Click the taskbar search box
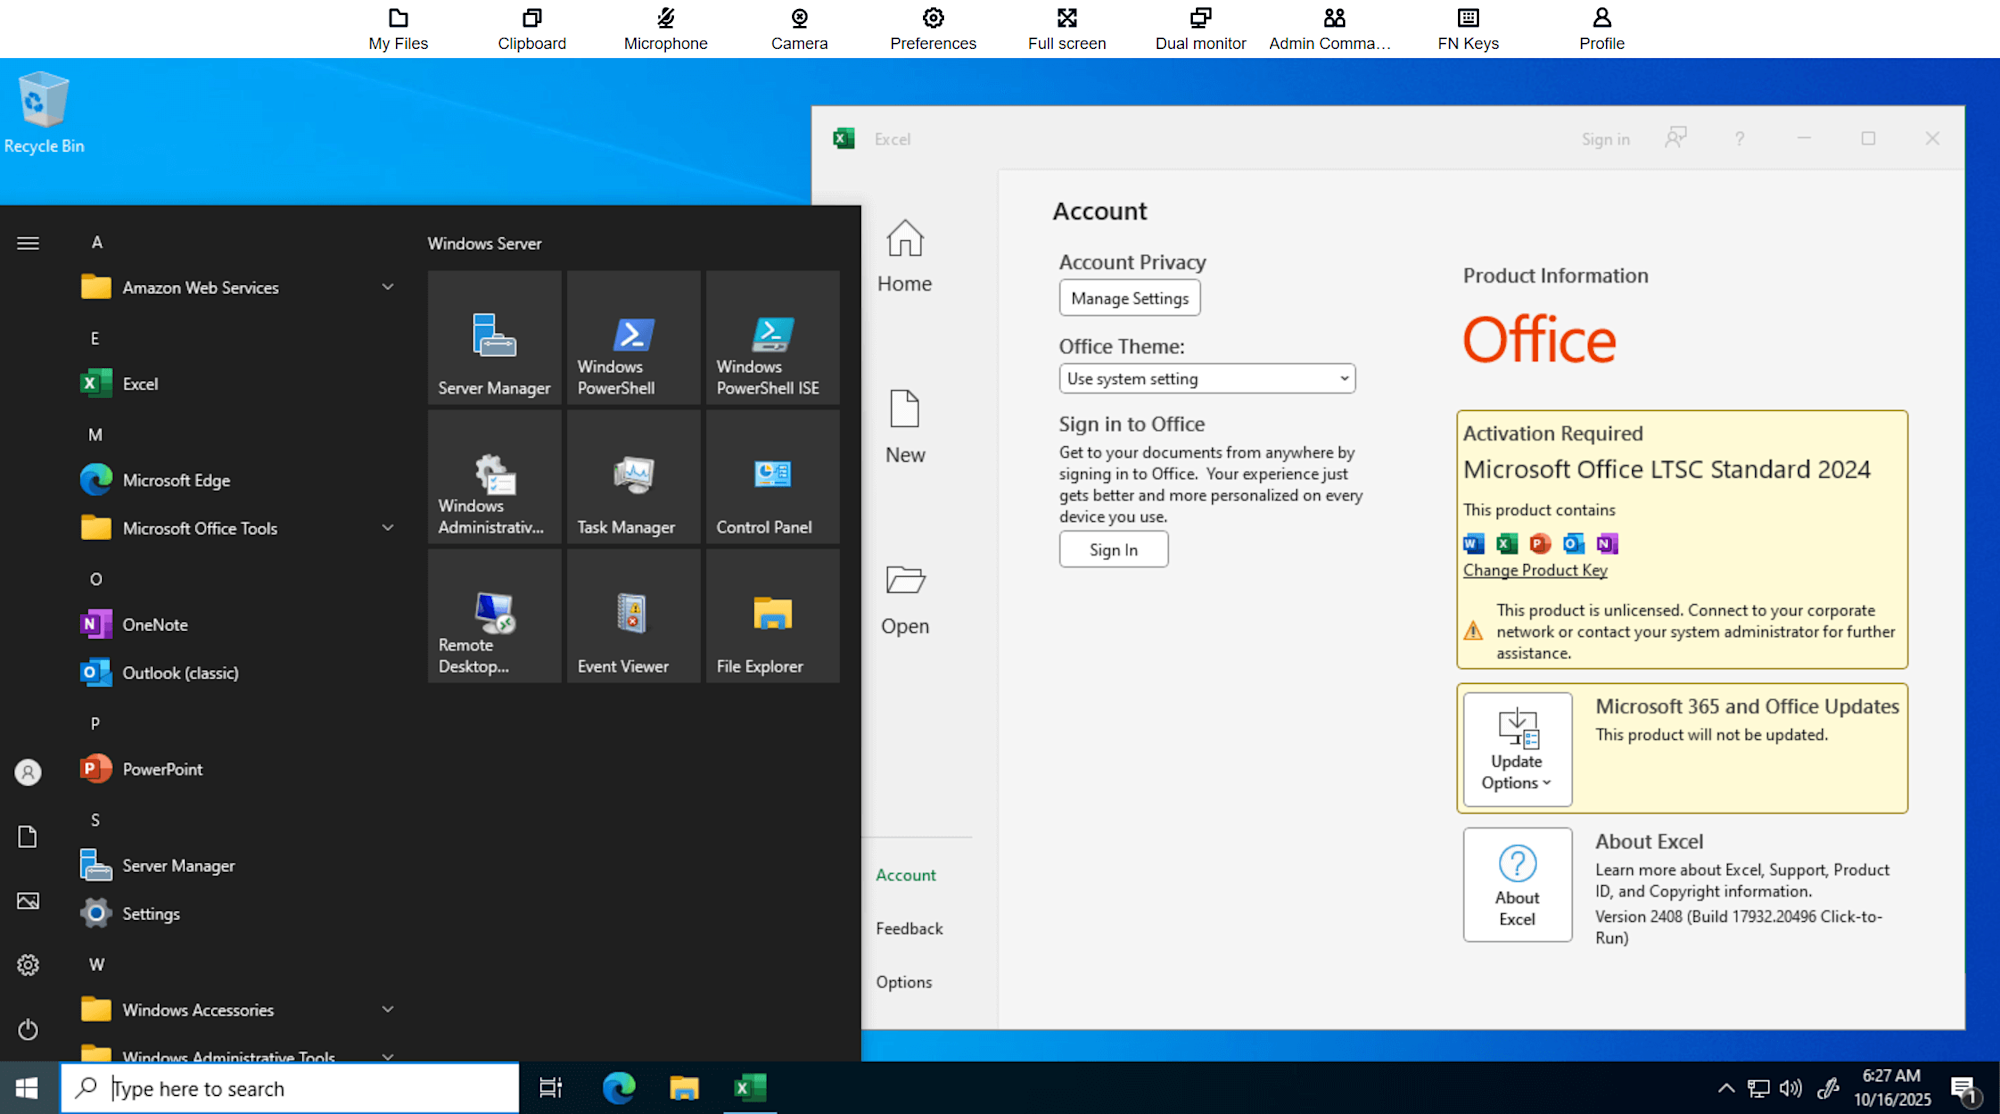The height and width of the screenshot is (1114, 2000). pos(290,1088)
